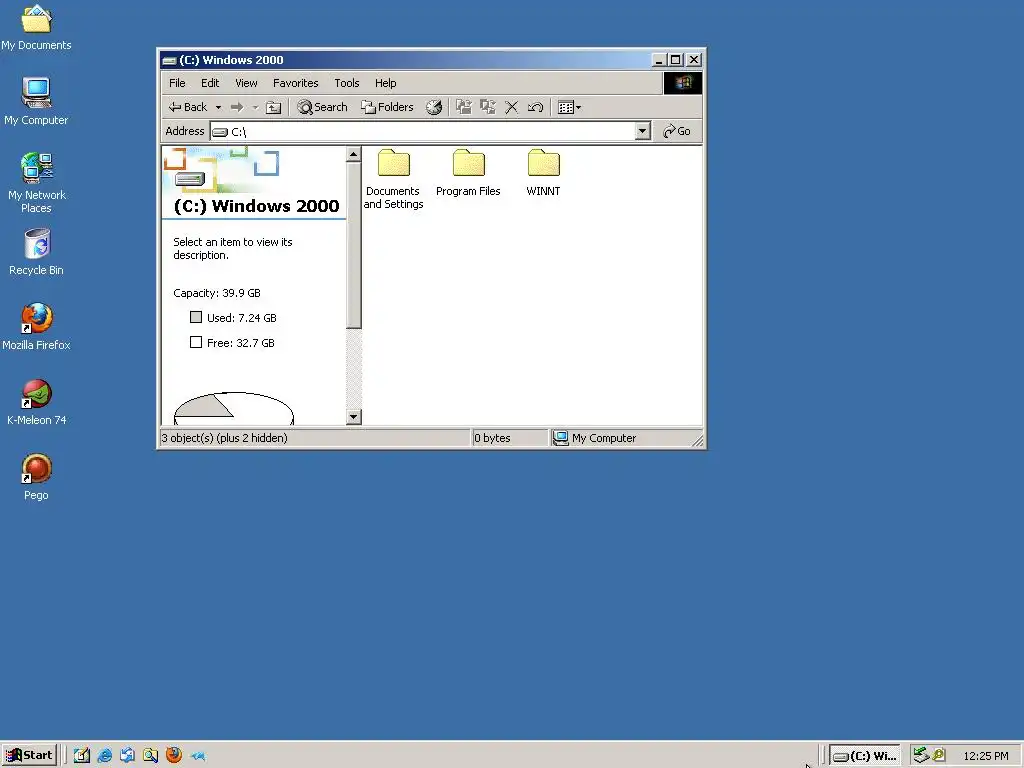
Task: Select the WINNT folder
Action: pyautogui.click(x=543, y=174)
